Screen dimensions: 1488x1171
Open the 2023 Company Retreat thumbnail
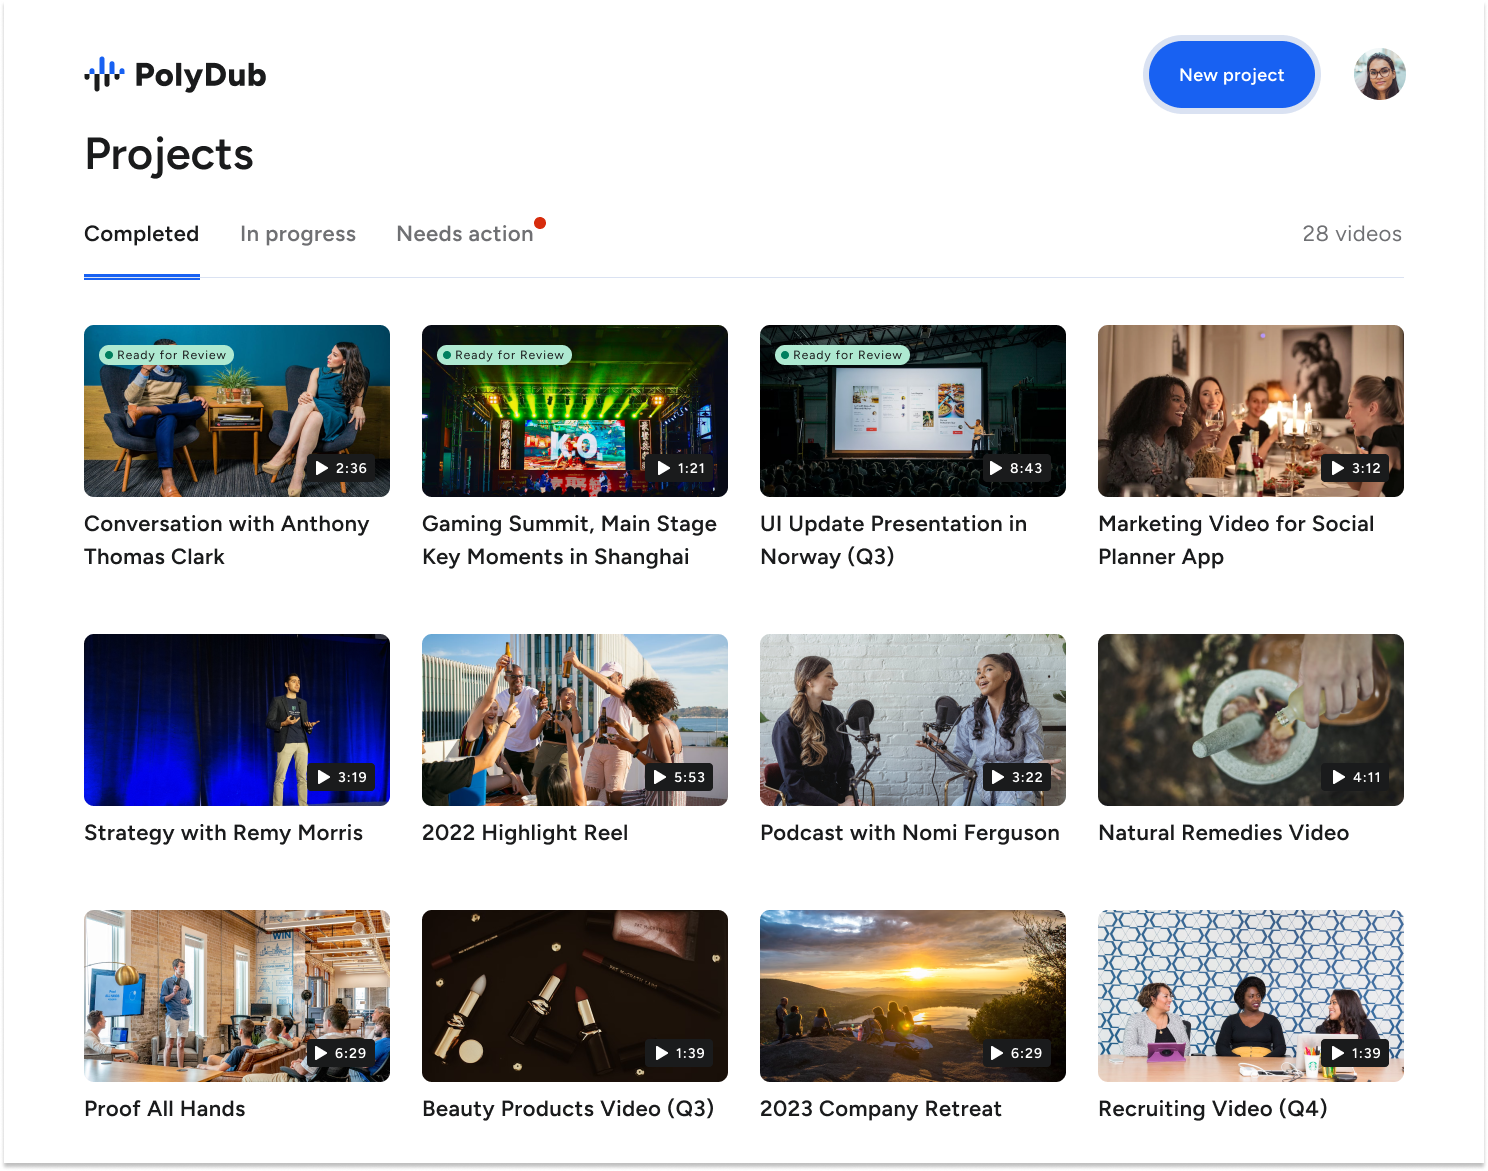pyautogui.click(x=912, y=995)
